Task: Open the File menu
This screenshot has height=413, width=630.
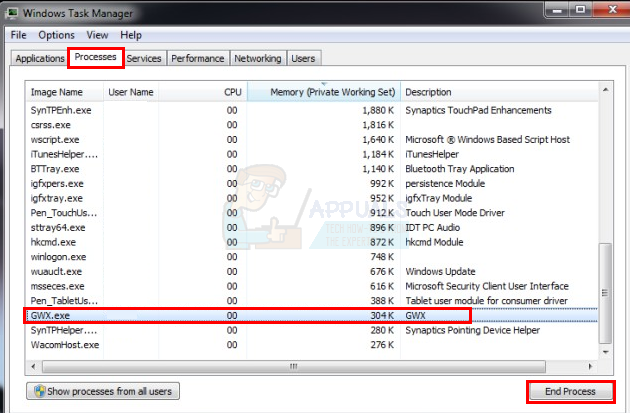Action: coord(18,35)
